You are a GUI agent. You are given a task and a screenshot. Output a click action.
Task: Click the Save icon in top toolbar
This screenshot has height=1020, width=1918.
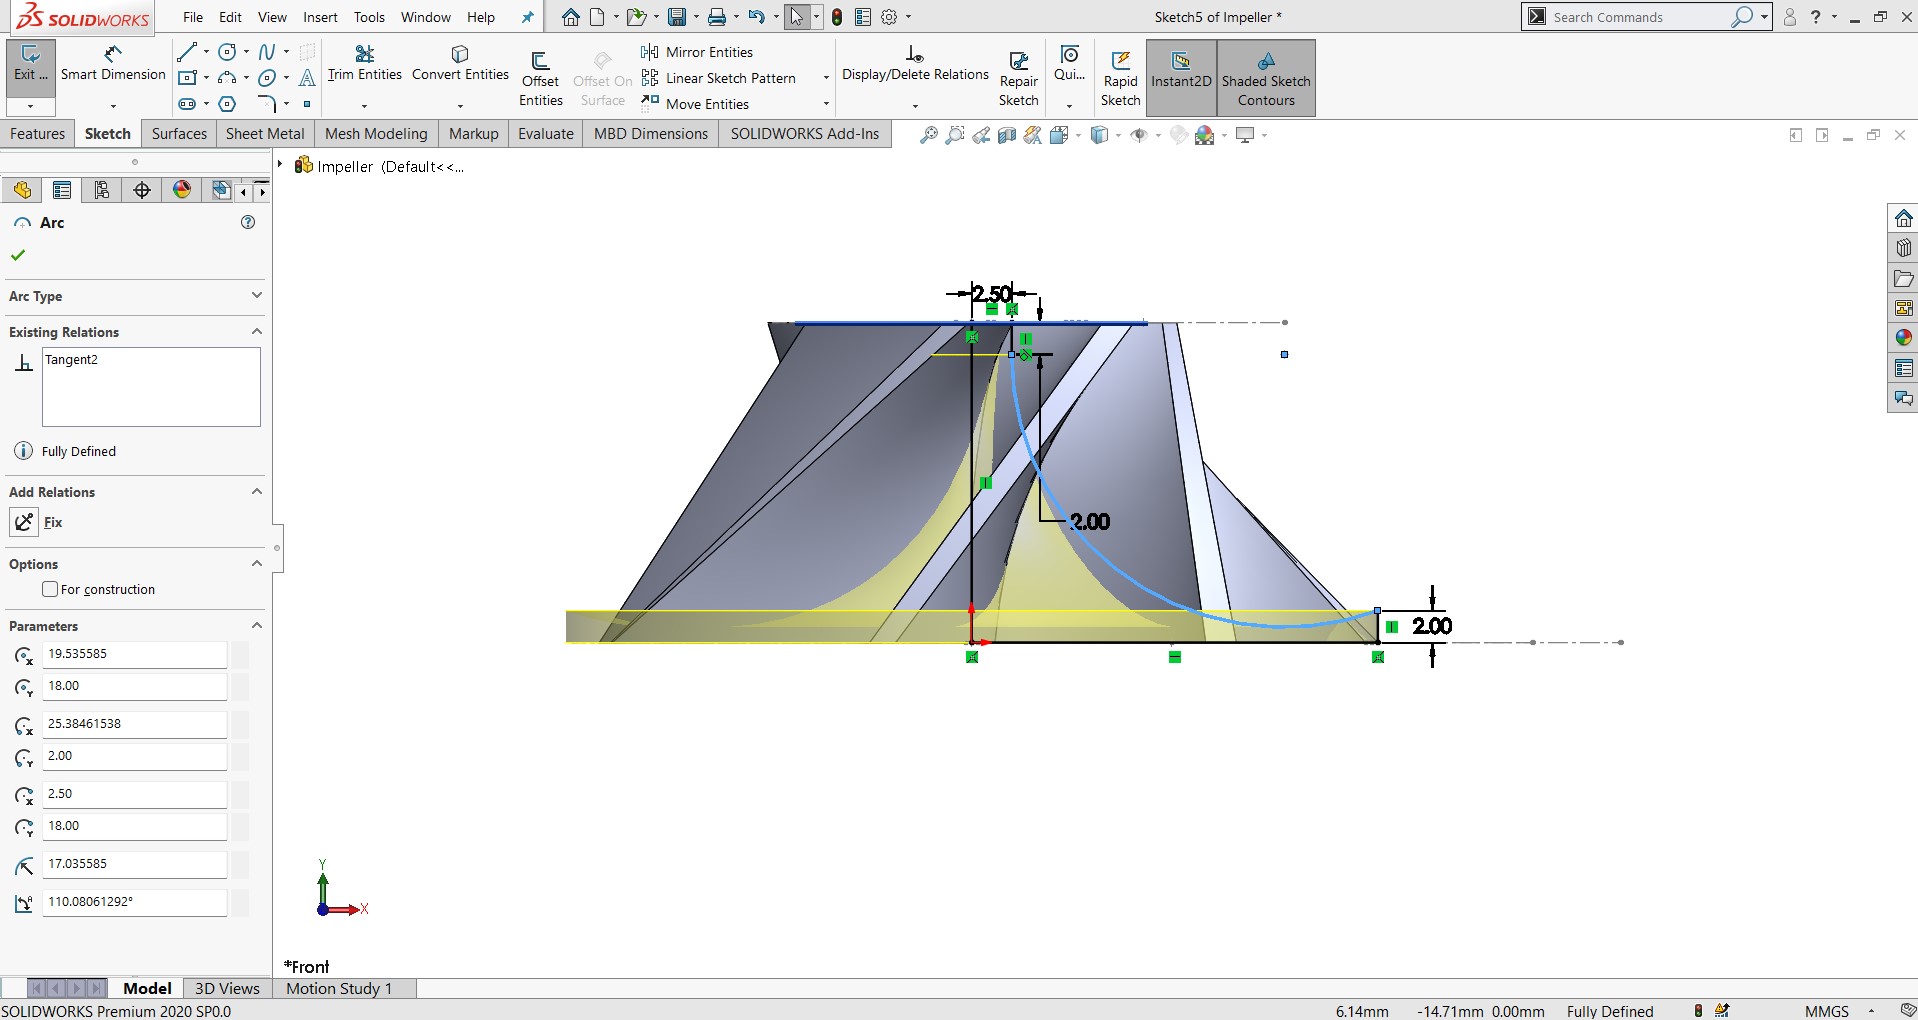pos(677,17)
